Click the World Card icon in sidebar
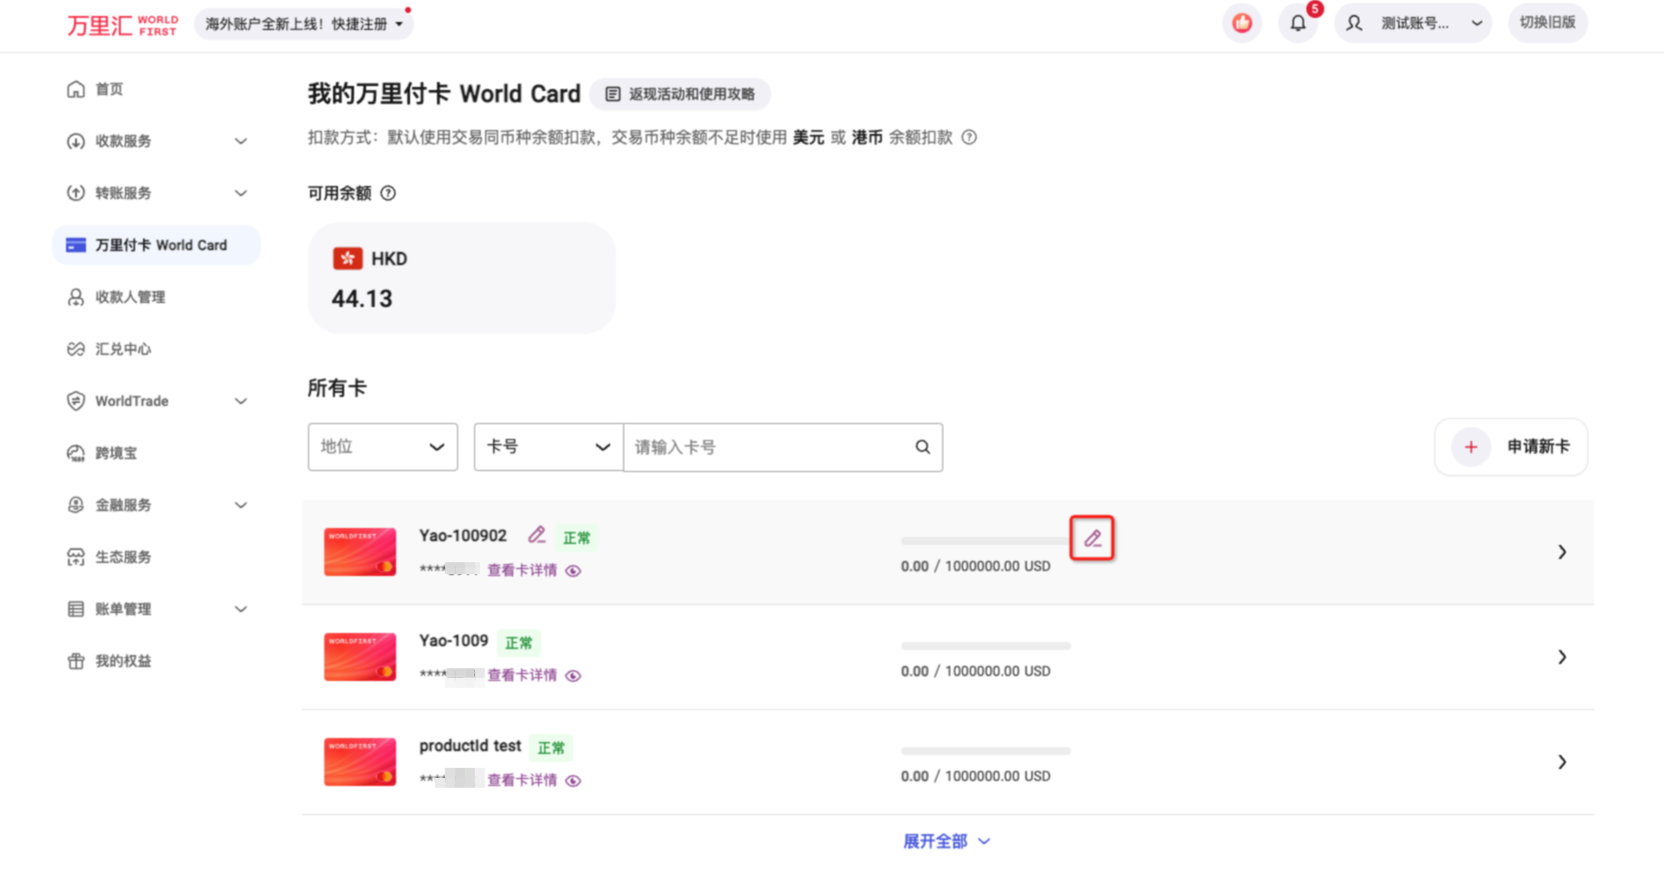 tap(76, 245)
